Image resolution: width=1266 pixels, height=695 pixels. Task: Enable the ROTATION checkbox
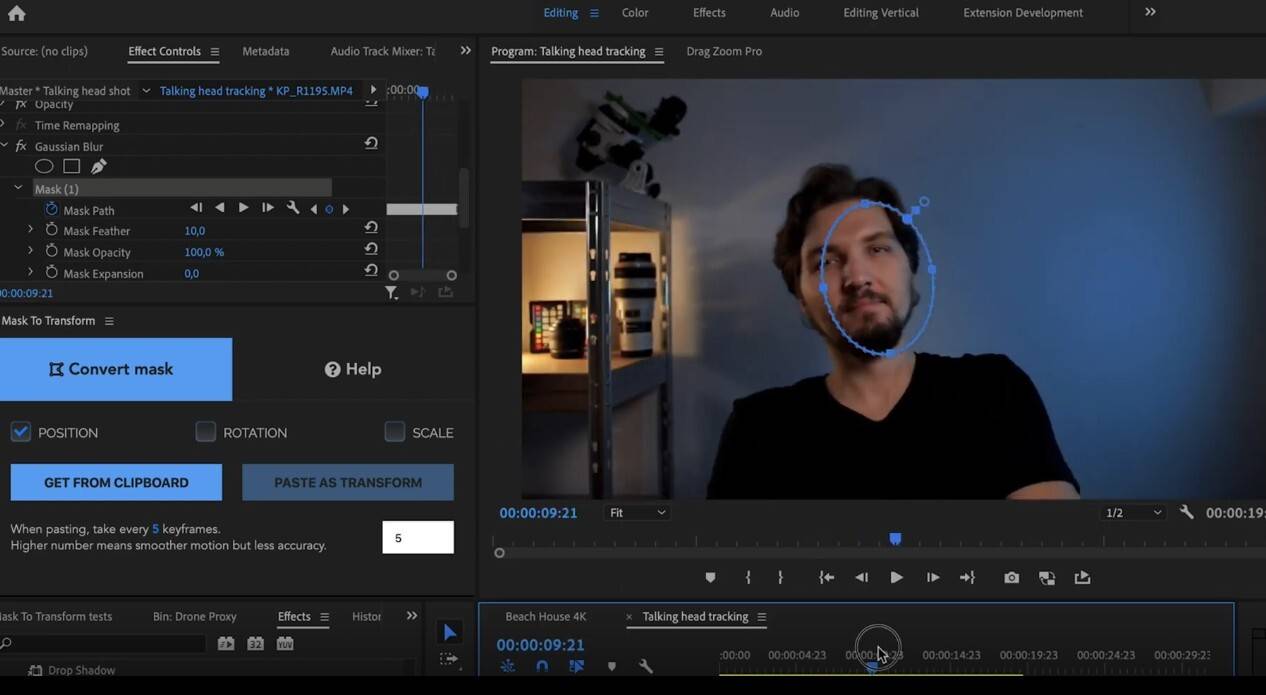(205, 432)
